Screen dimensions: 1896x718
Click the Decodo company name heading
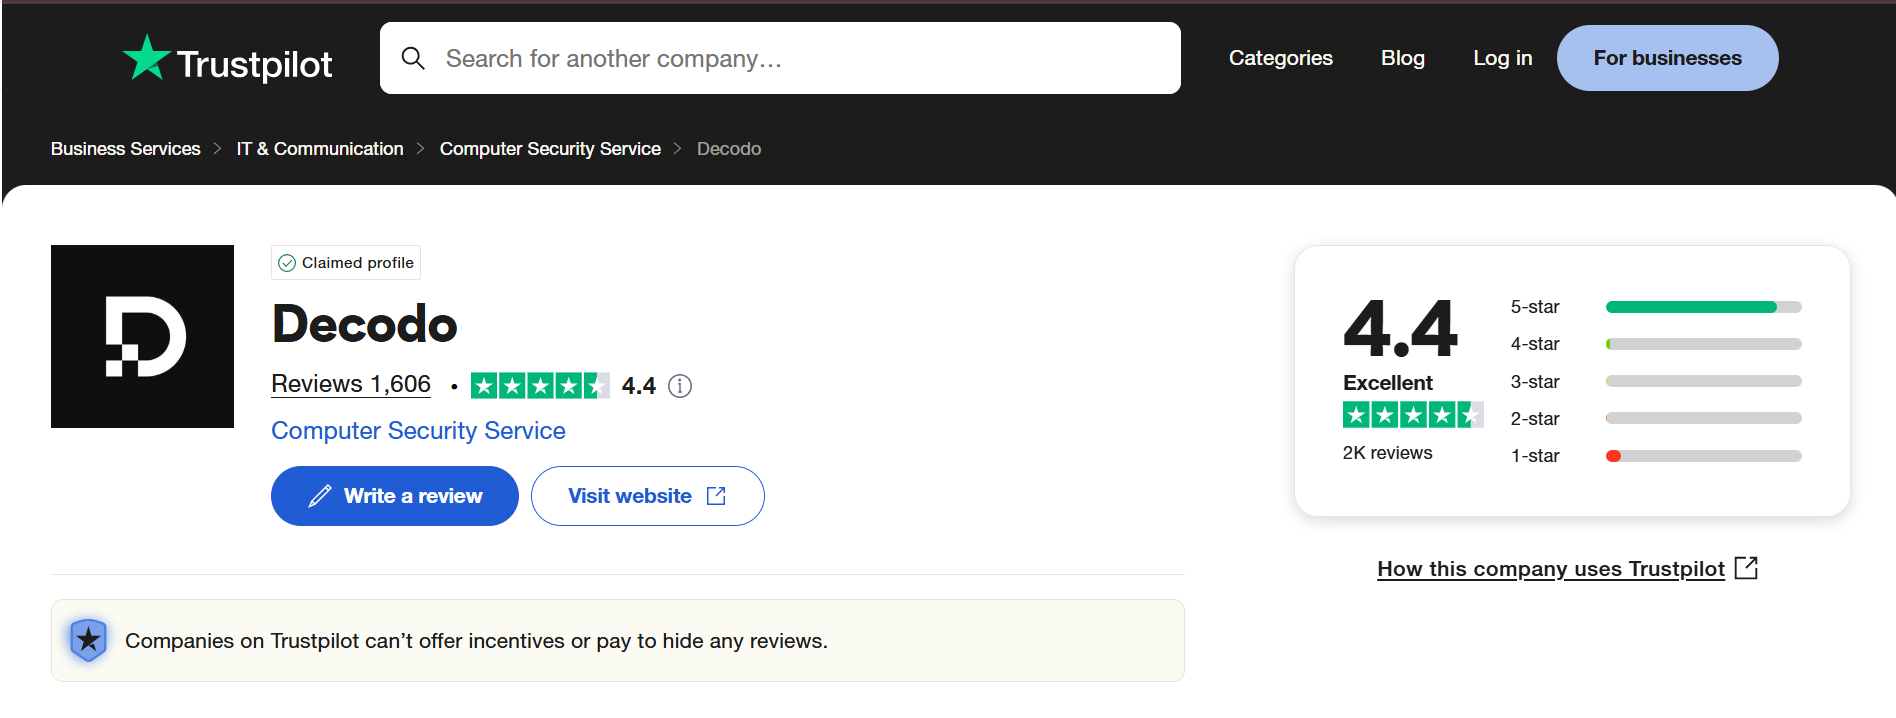pos(364,324)
